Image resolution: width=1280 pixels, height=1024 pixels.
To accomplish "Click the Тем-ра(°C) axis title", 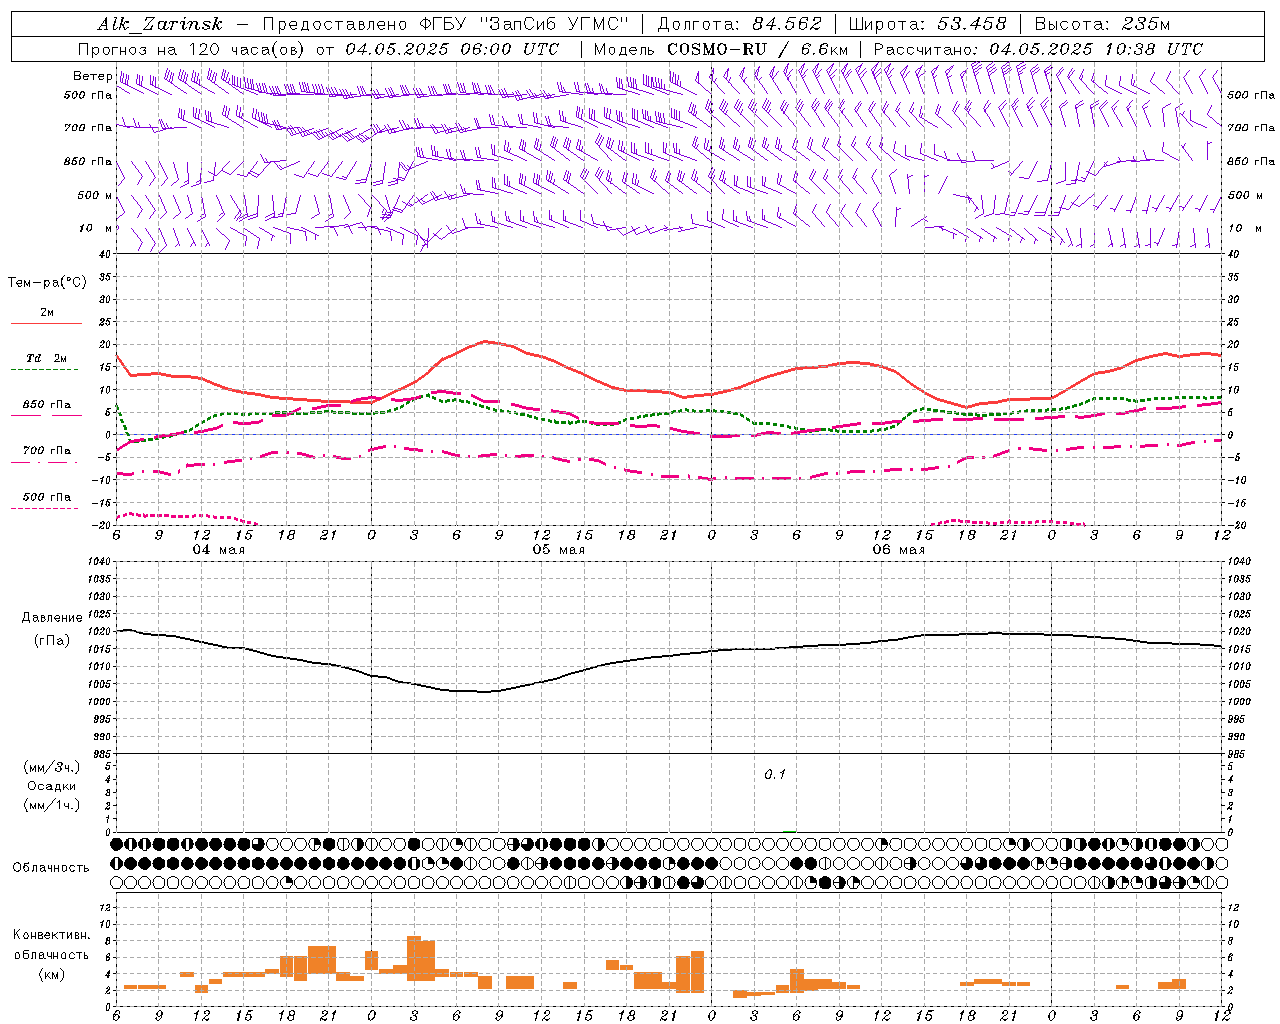I will pyautogui.click(x=47, y=283).
